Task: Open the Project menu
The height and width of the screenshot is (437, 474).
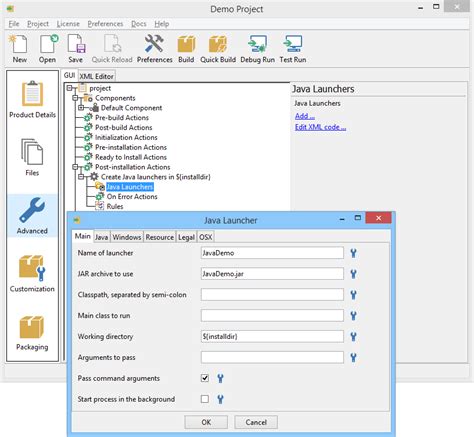Action: (38, 24)
